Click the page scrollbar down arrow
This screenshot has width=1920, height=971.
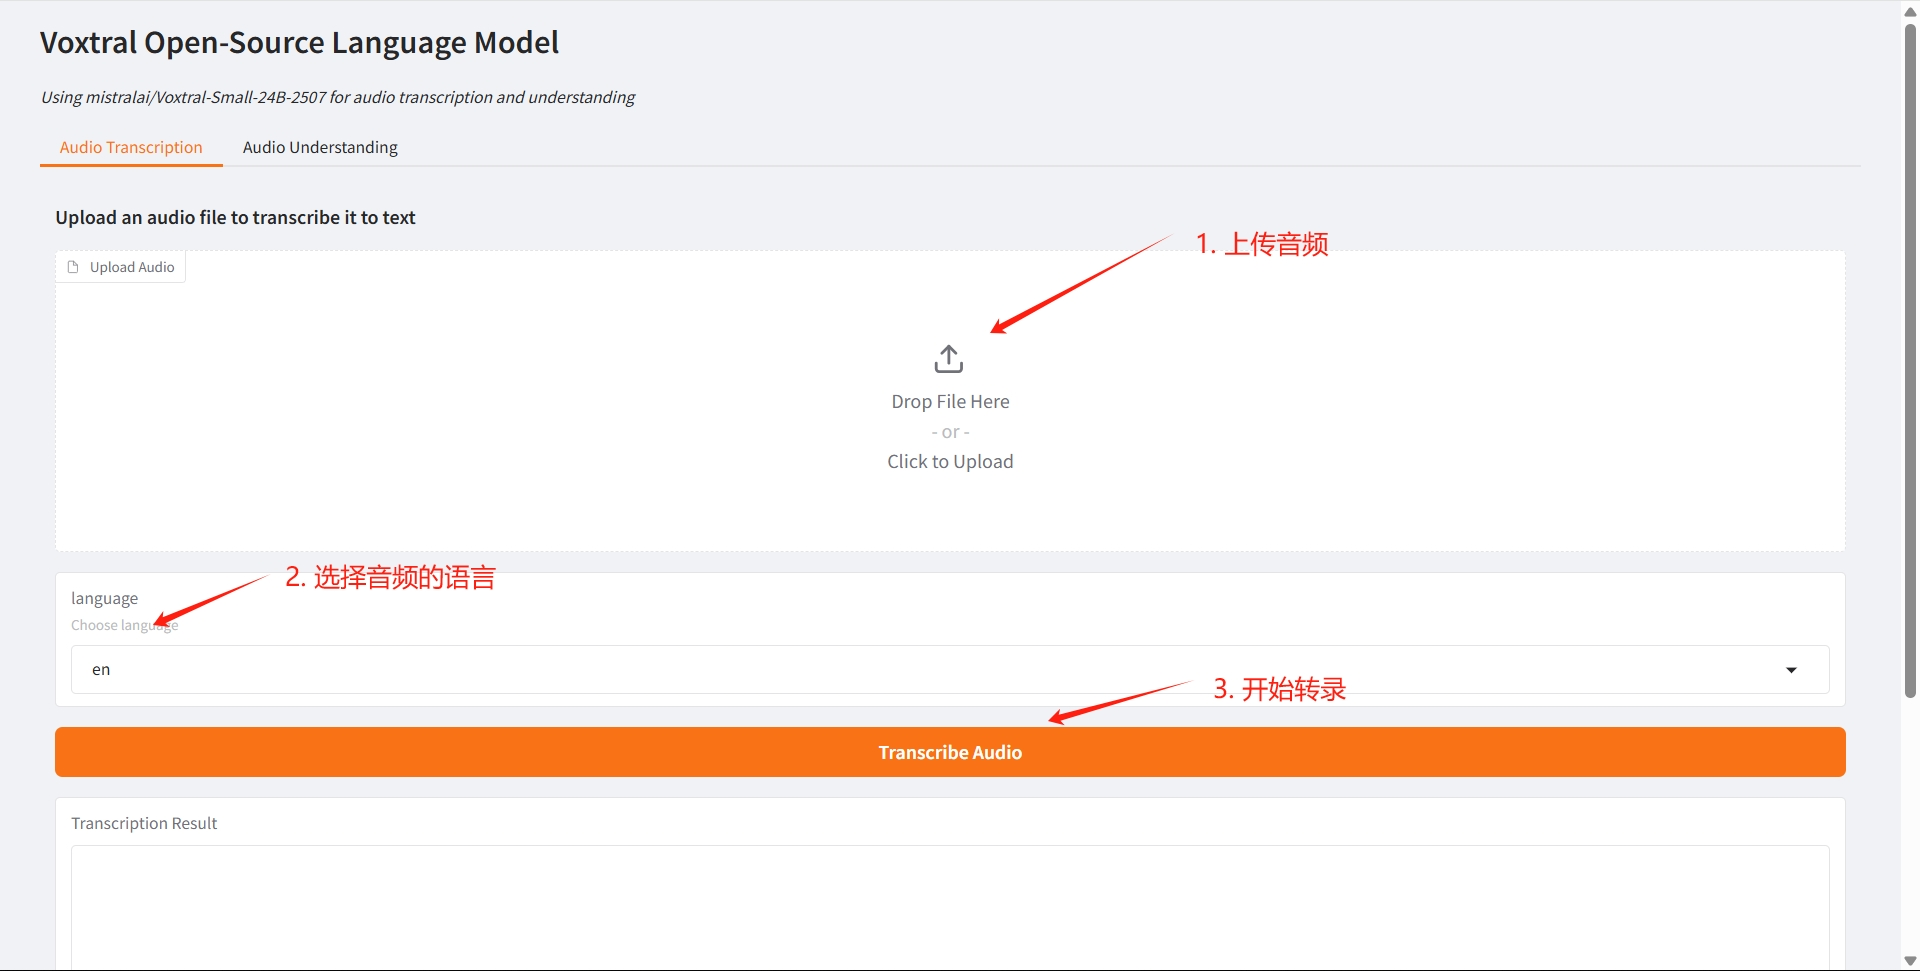[1910, 961]
